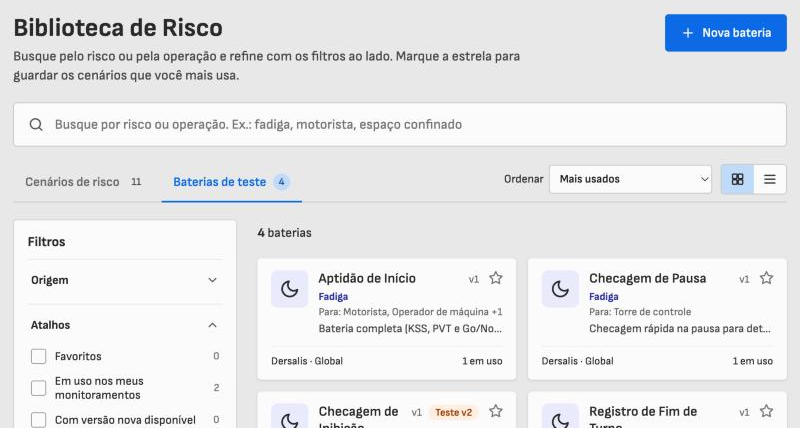800x428 pixels.
Task: Click the Filtros panel heading
Action: tap(46, 242)
